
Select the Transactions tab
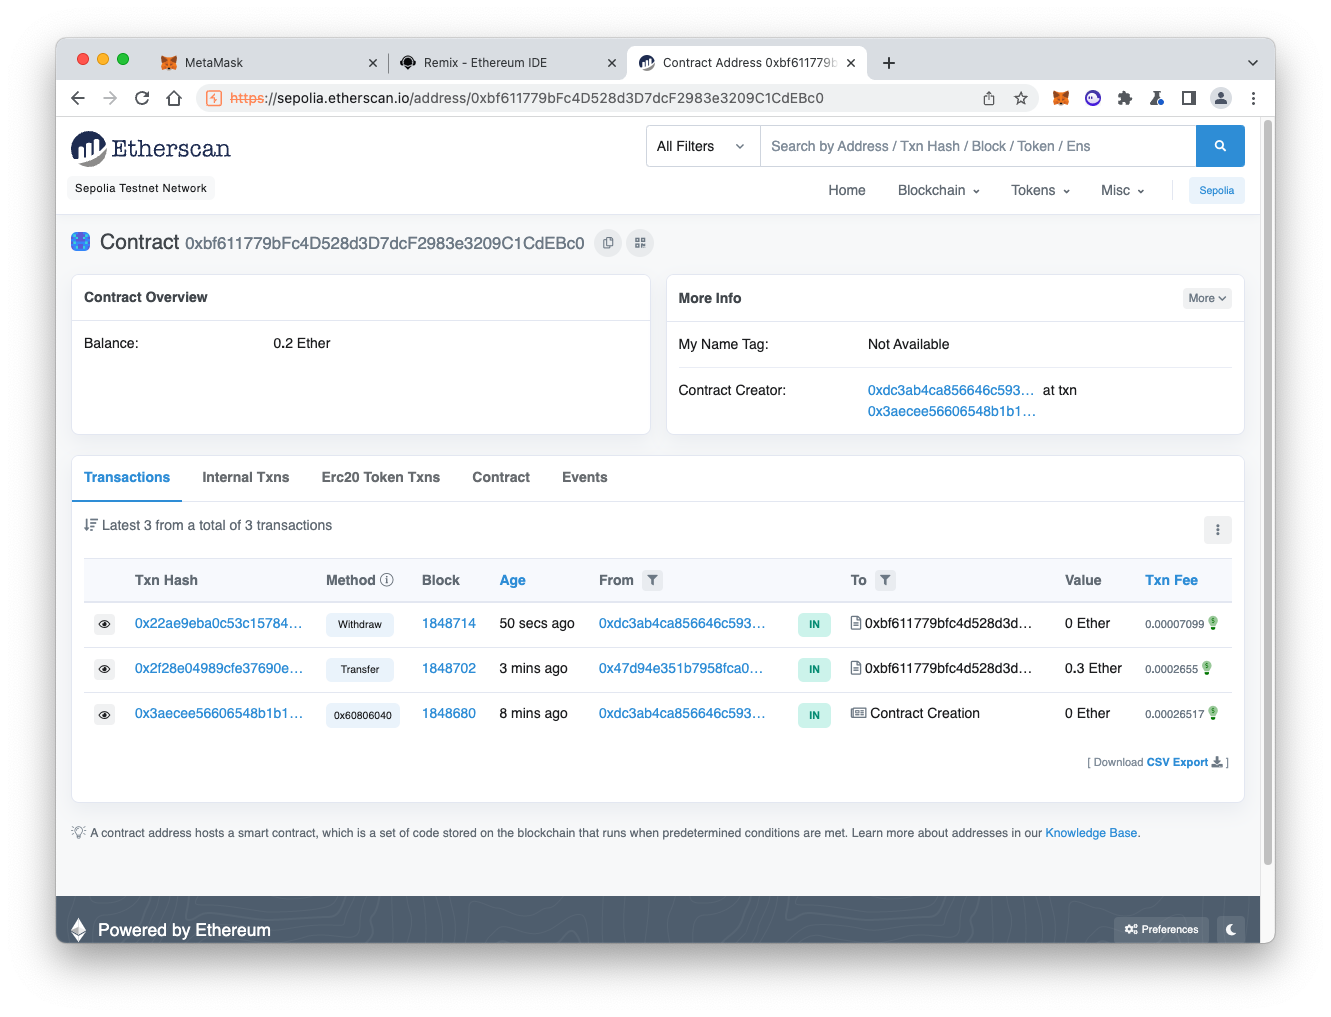(127, 478)
